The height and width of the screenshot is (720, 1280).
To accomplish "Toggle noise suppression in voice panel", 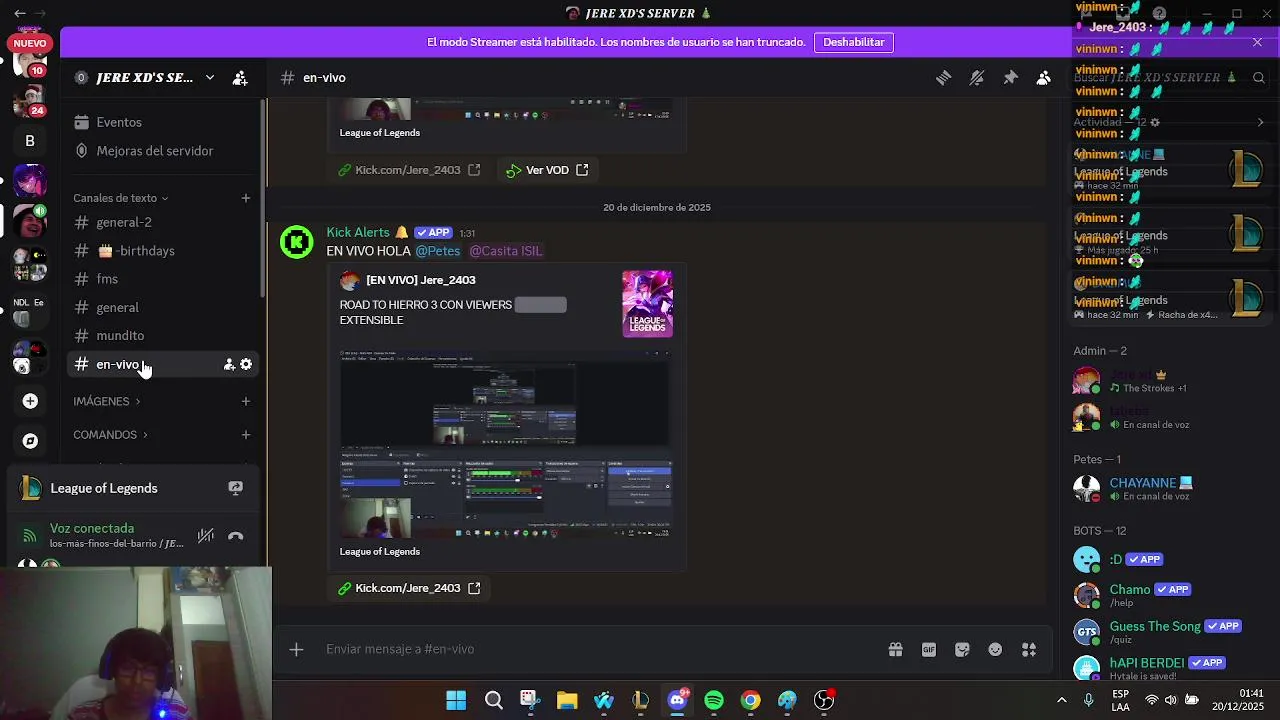I will click(206, 536).
